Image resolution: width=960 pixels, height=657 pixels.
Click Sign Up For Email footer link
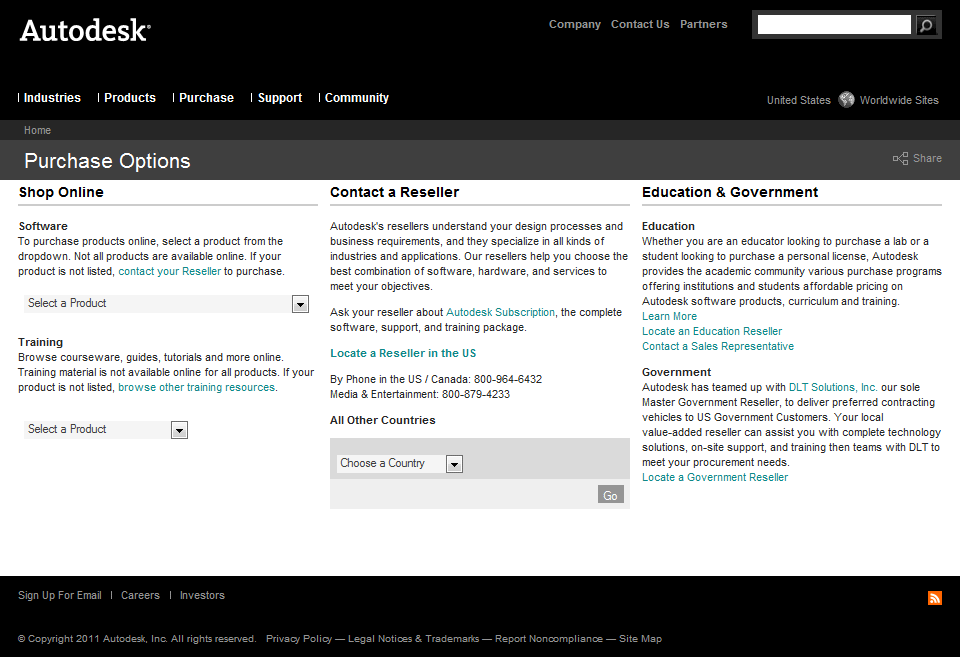pyautogui.click(x=60, y=595)
